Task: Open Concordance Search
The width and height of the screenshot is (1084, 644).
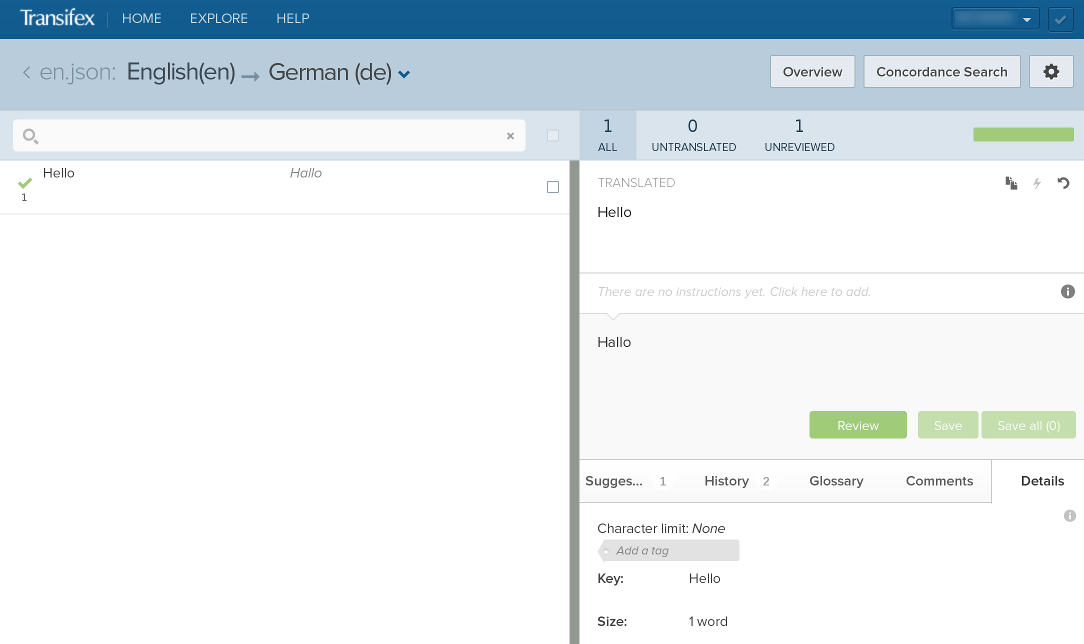Action: pyautogui.click(x=942, y=72)
